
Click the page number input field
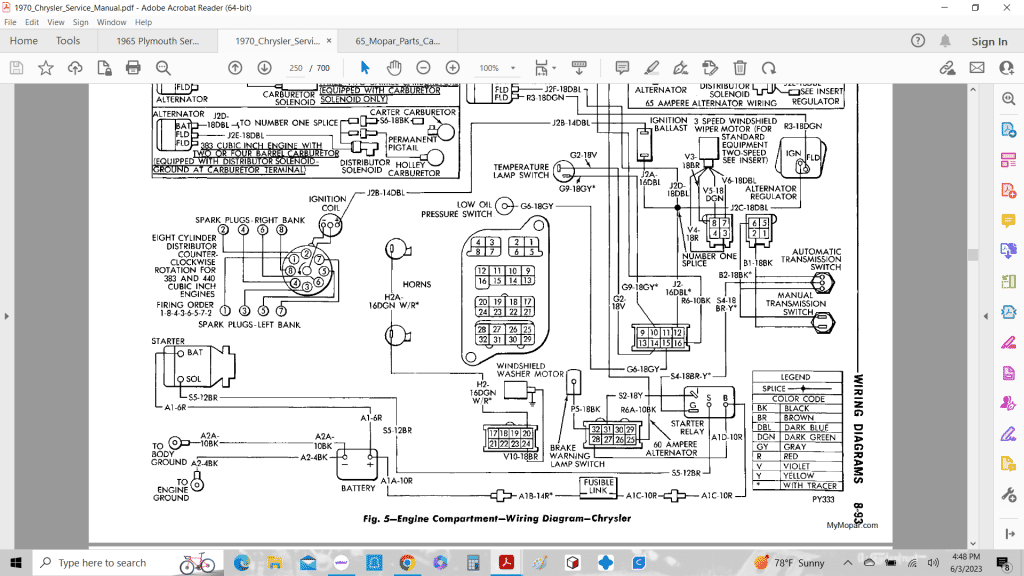[x=295, y=68]
